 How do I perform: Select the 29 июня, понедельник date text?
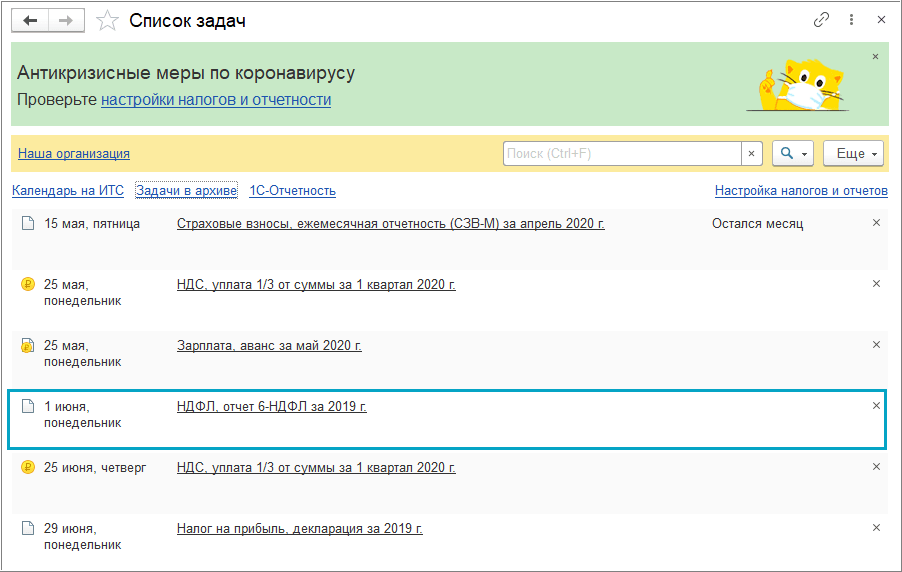point(82,537)
